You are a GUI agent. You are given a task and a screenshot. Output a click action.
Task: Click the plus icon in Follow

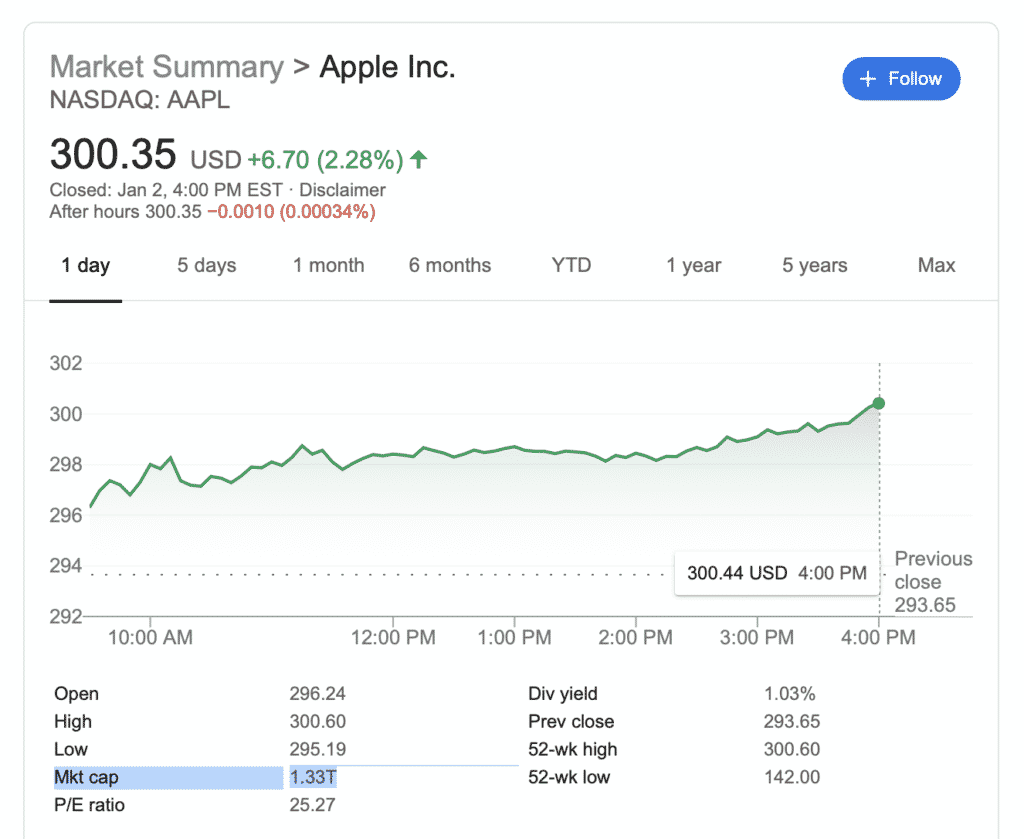[x=868, y=79]
